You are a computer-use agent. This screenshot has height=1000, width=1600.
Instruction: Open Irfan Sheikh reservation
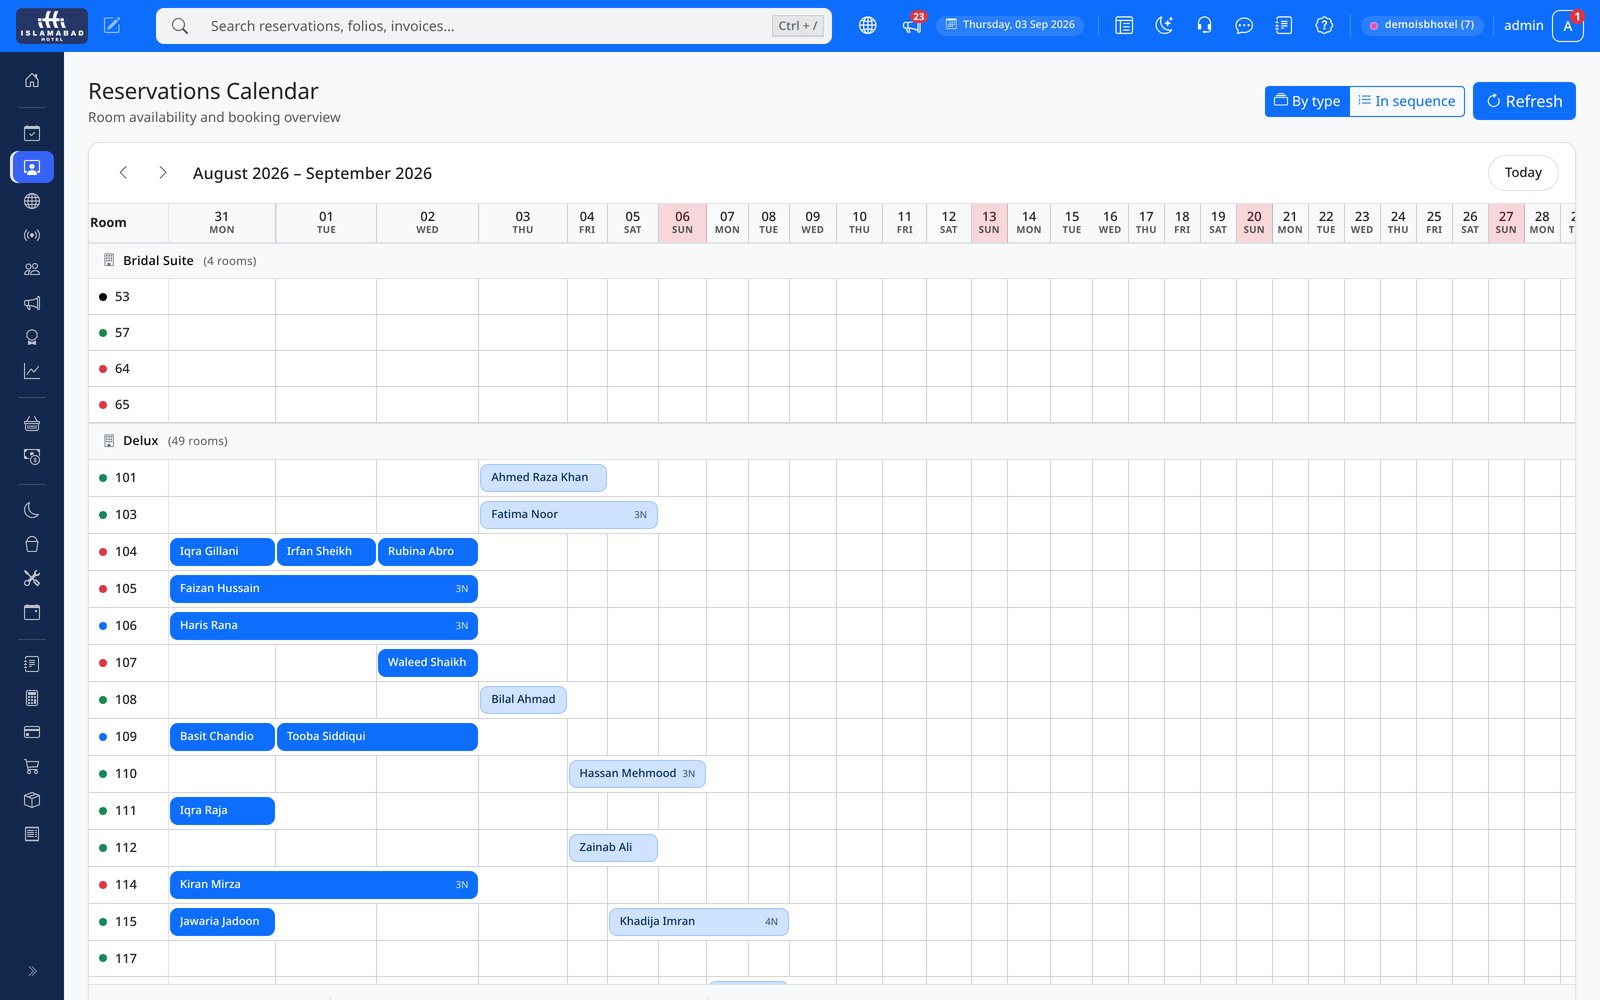(x=326, y=552)
